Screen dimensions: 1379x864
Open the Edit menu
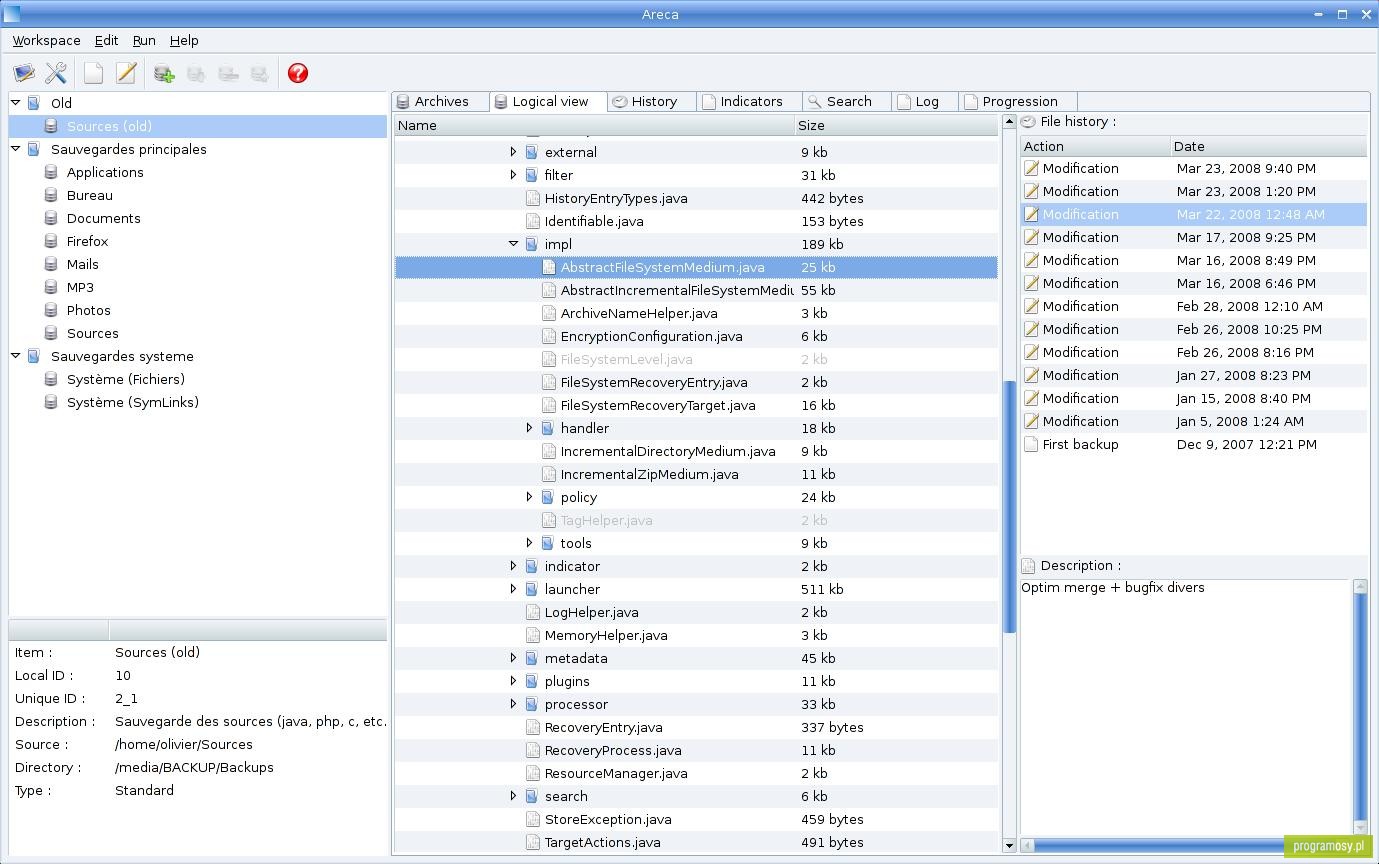106,40
